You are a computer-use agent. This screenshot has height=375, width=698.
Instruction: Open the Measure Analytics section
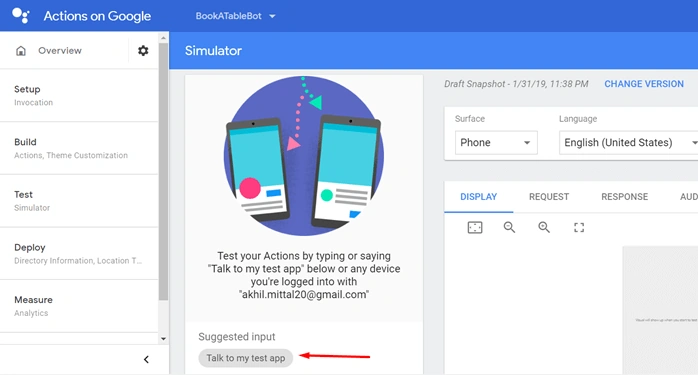point(79,306)
